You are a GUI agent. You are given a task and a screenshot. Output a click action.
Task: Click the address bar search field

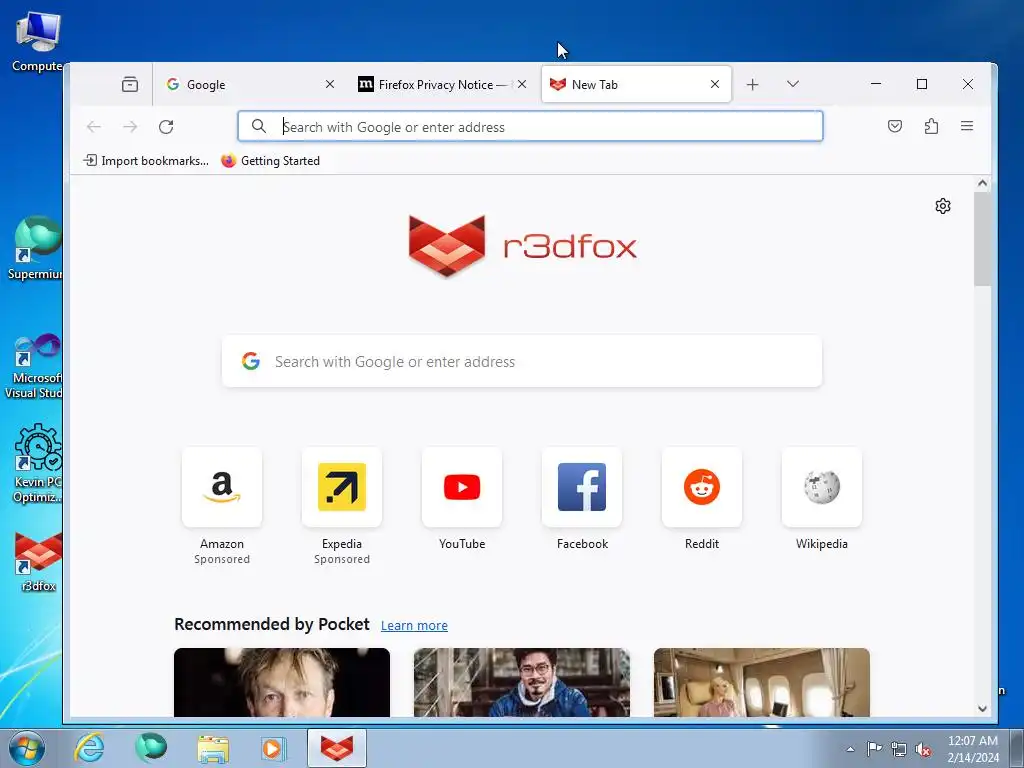530,127
